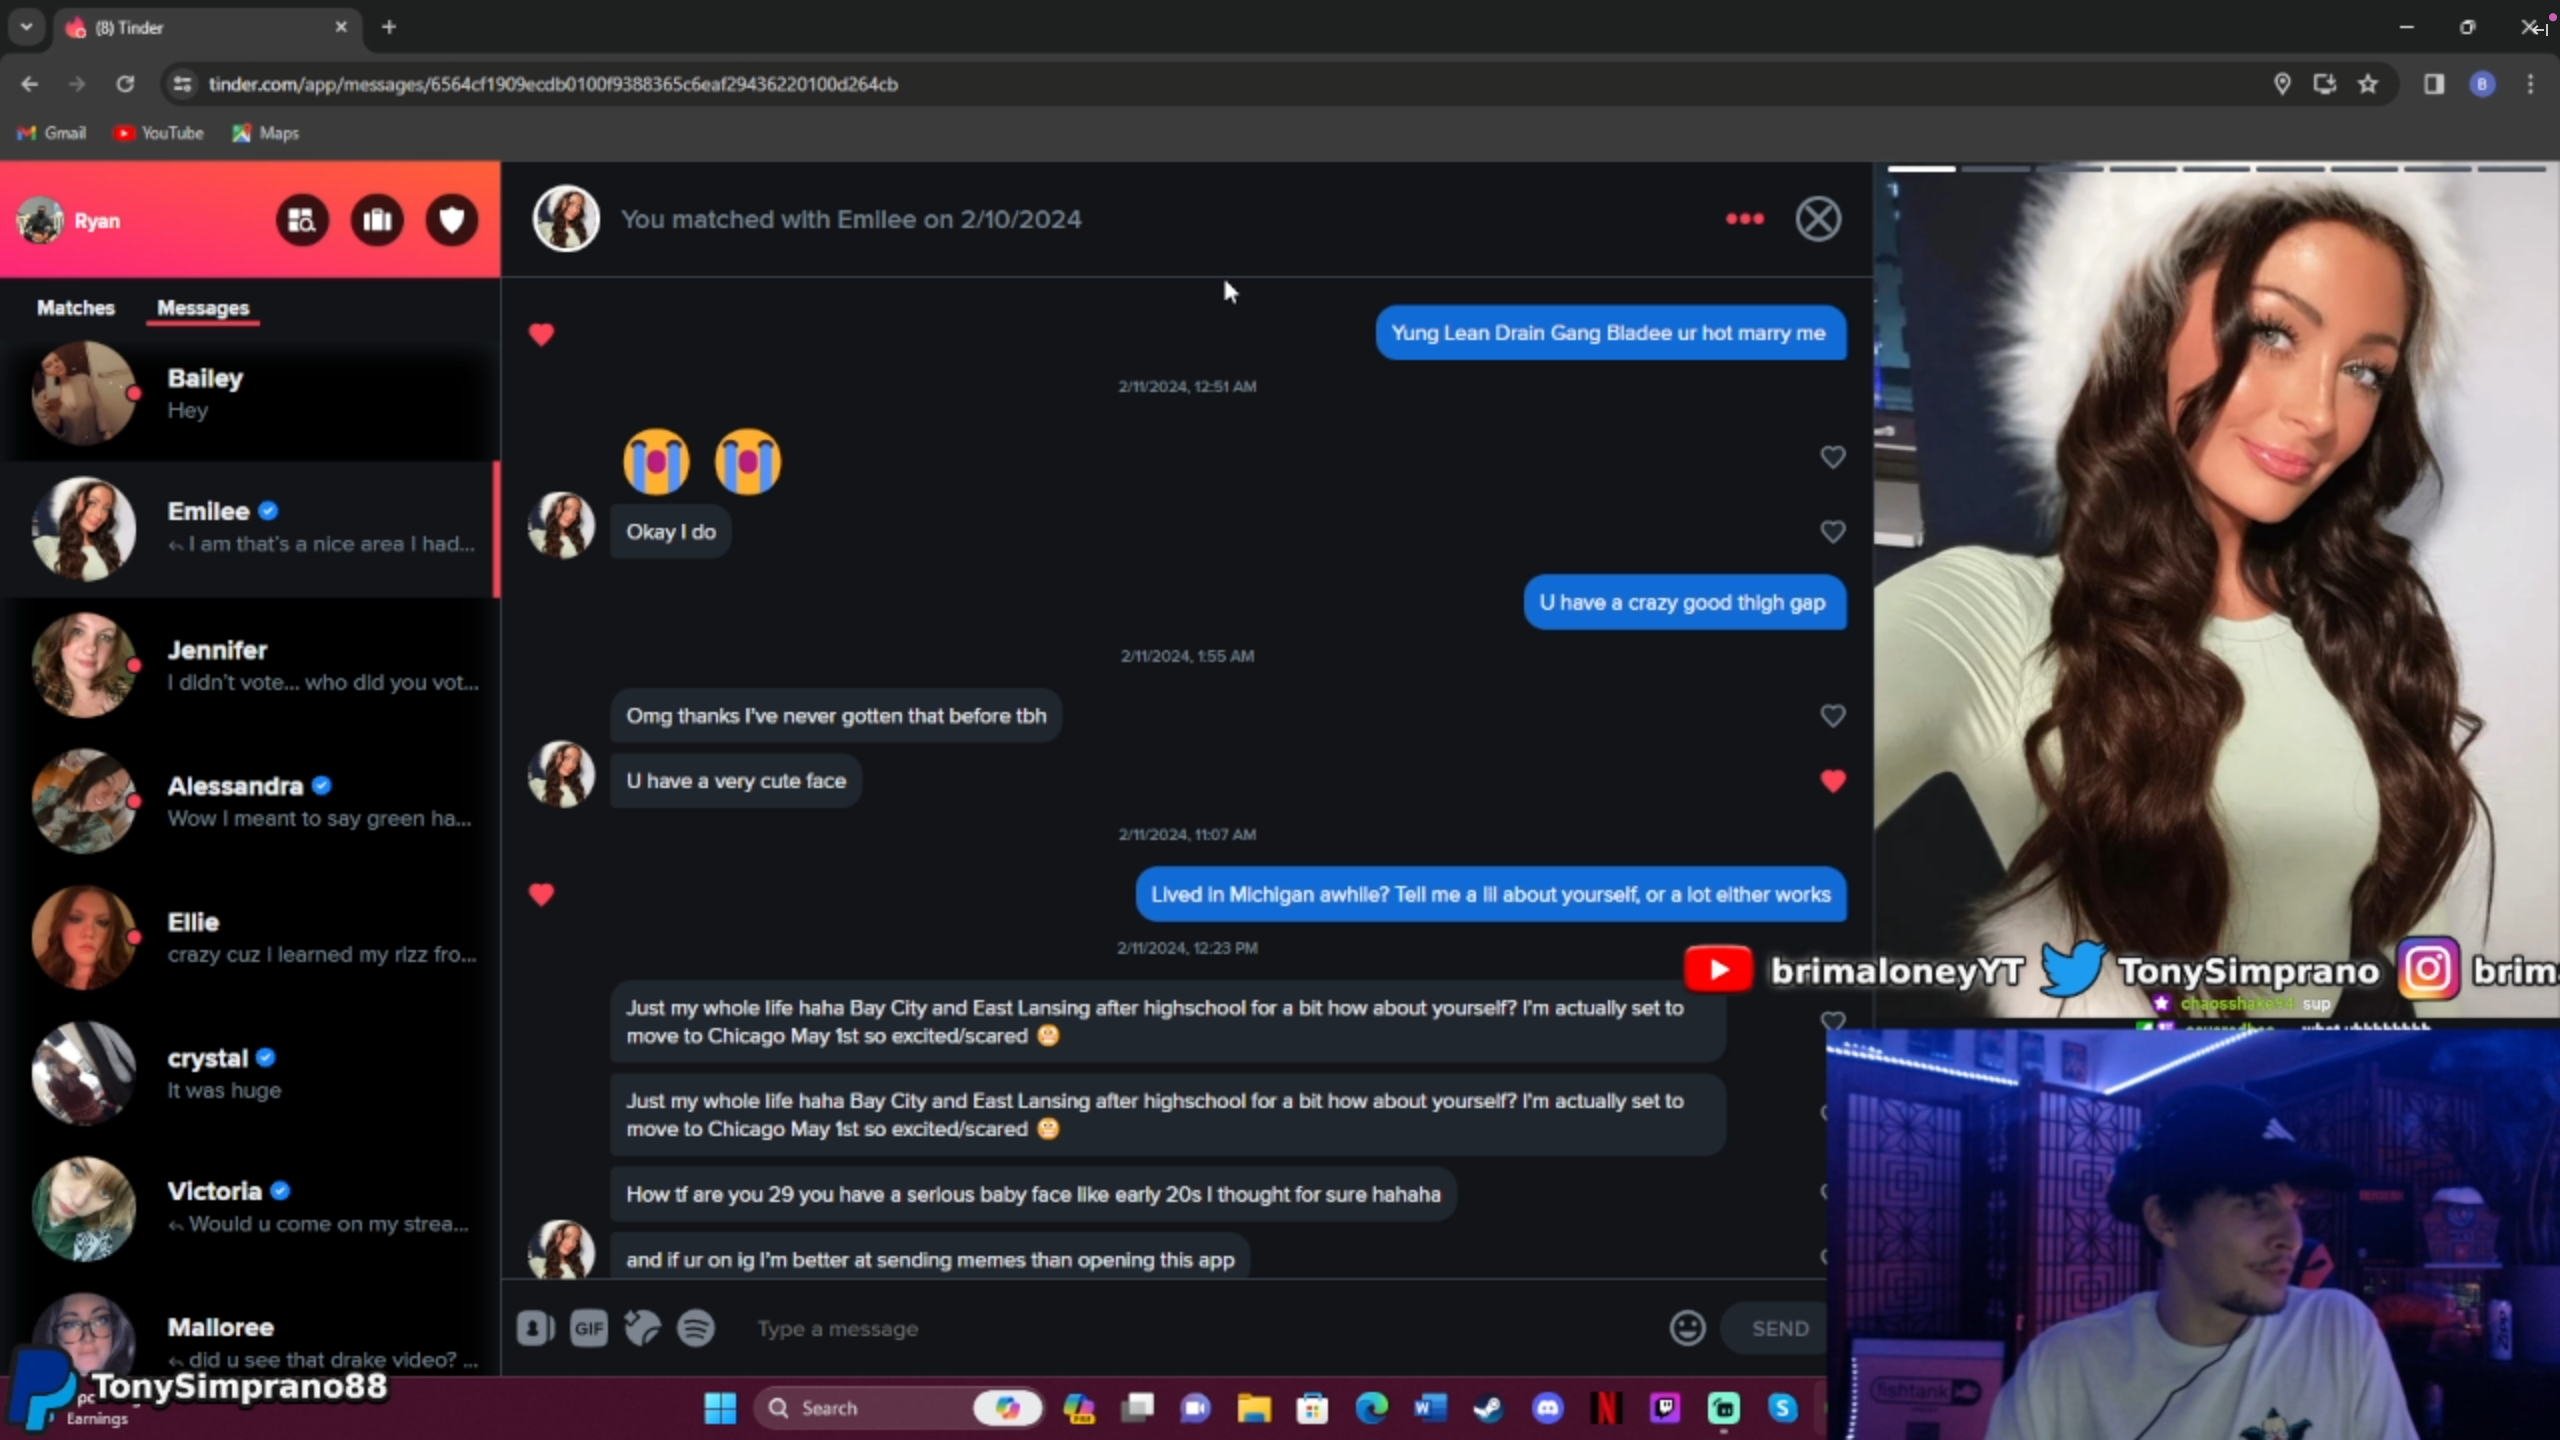Switch to the Messages tab

click(x=203, y=308)
